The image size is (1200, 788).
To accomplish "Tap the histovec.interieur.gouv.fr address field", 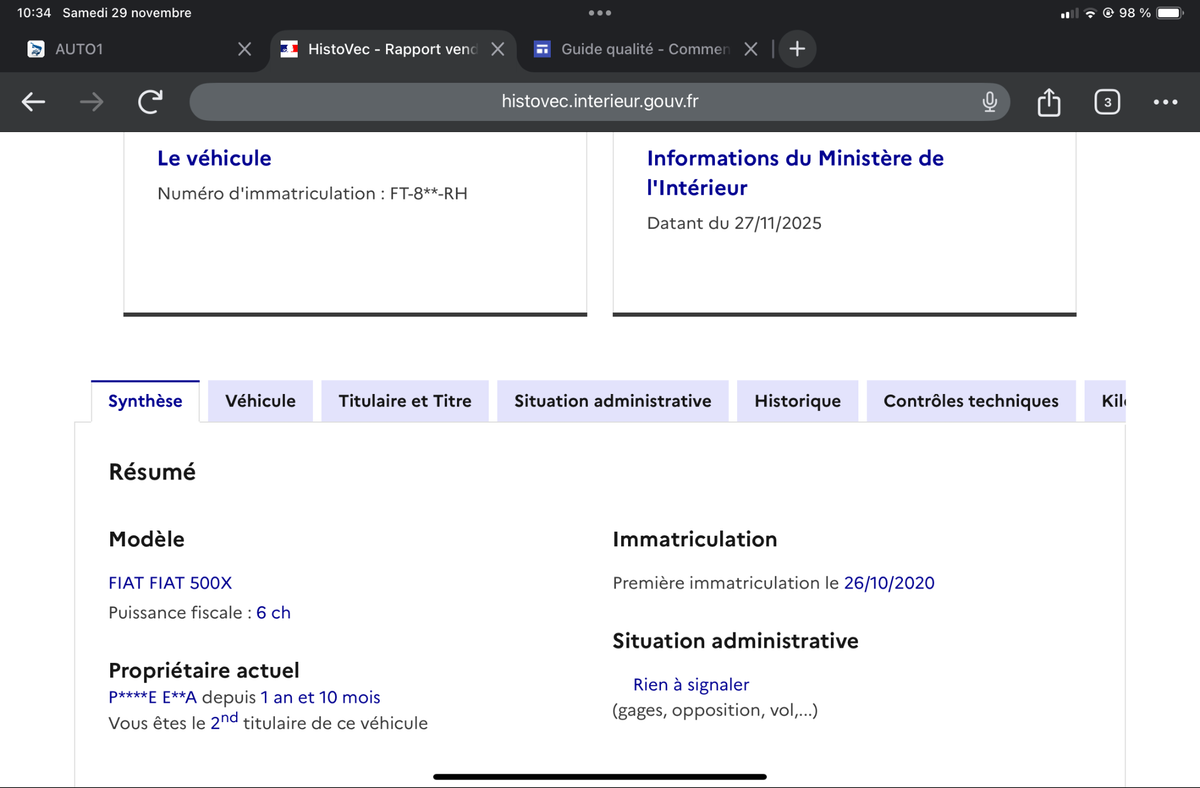I will tap(599, 101).
